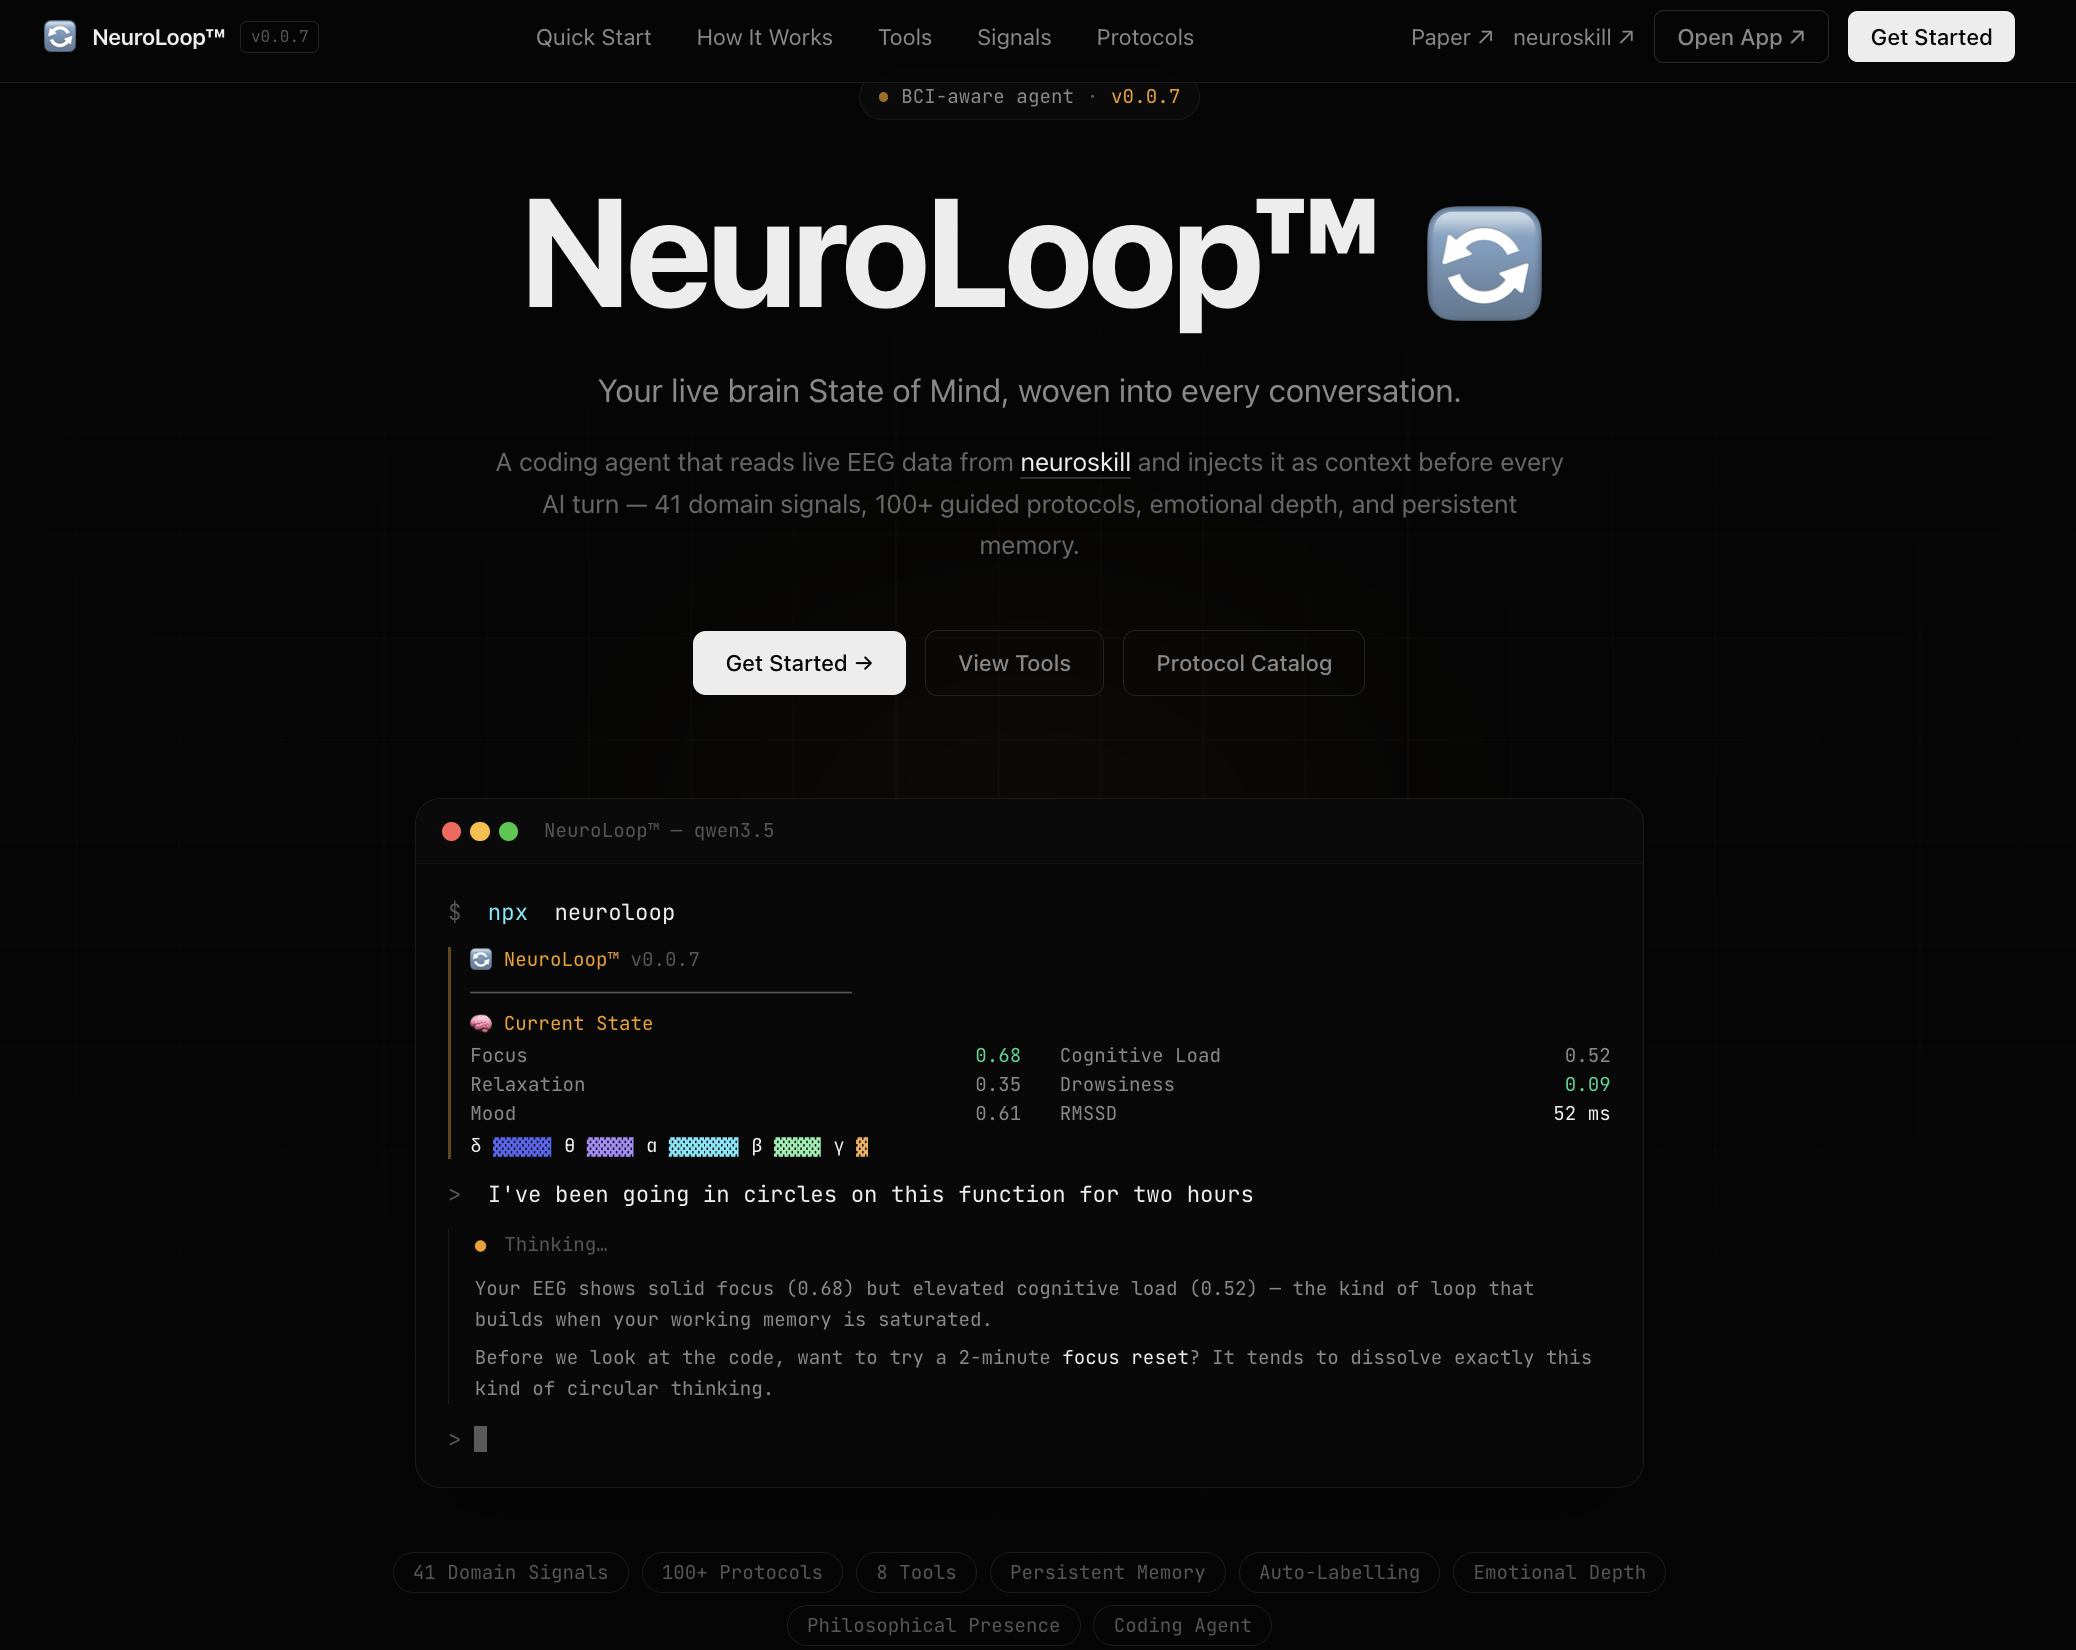The width and height of the screenshot is (2076, 1650).
Task: Click the terminal prompt cursor input
Action: pyautogui.click(x=480, y=1439)
